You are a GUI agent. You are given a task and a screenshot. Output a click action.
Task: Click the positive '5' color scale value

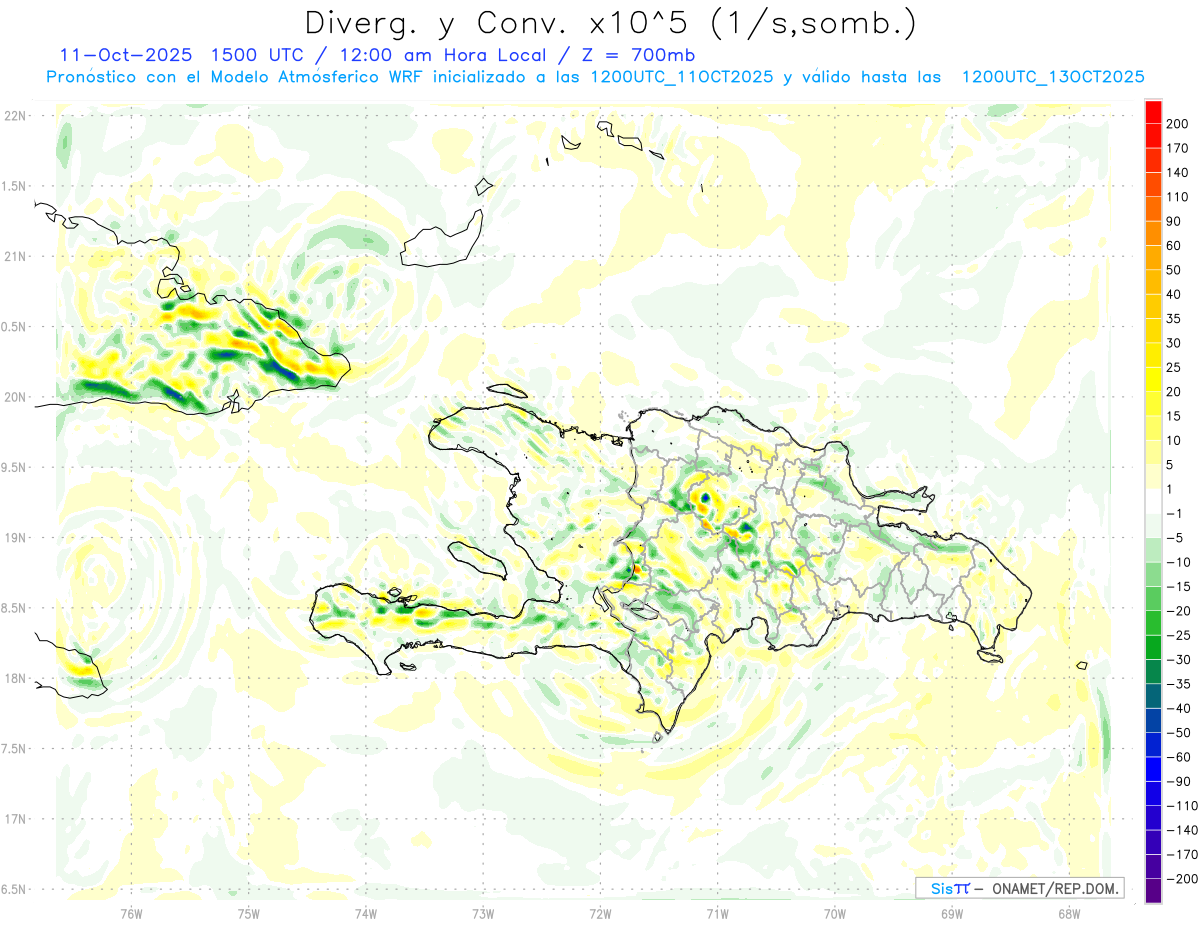[x=1172, y=465]
